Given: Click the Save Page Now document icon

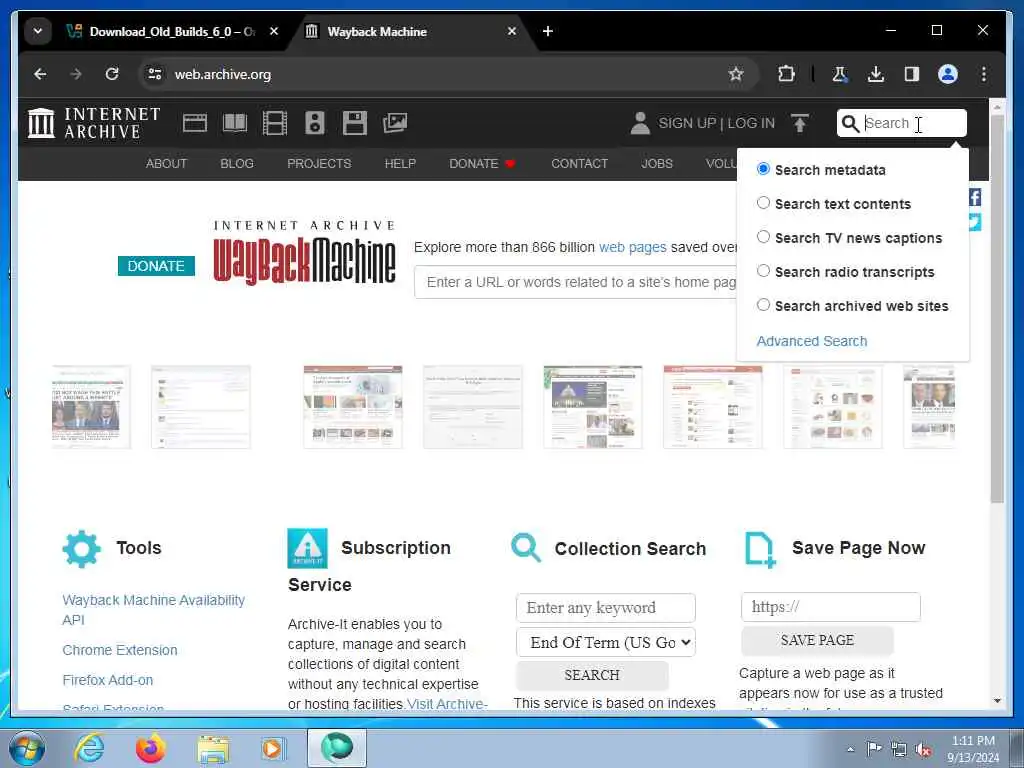Looking at the screenshot, I should (x=760, y=550).
